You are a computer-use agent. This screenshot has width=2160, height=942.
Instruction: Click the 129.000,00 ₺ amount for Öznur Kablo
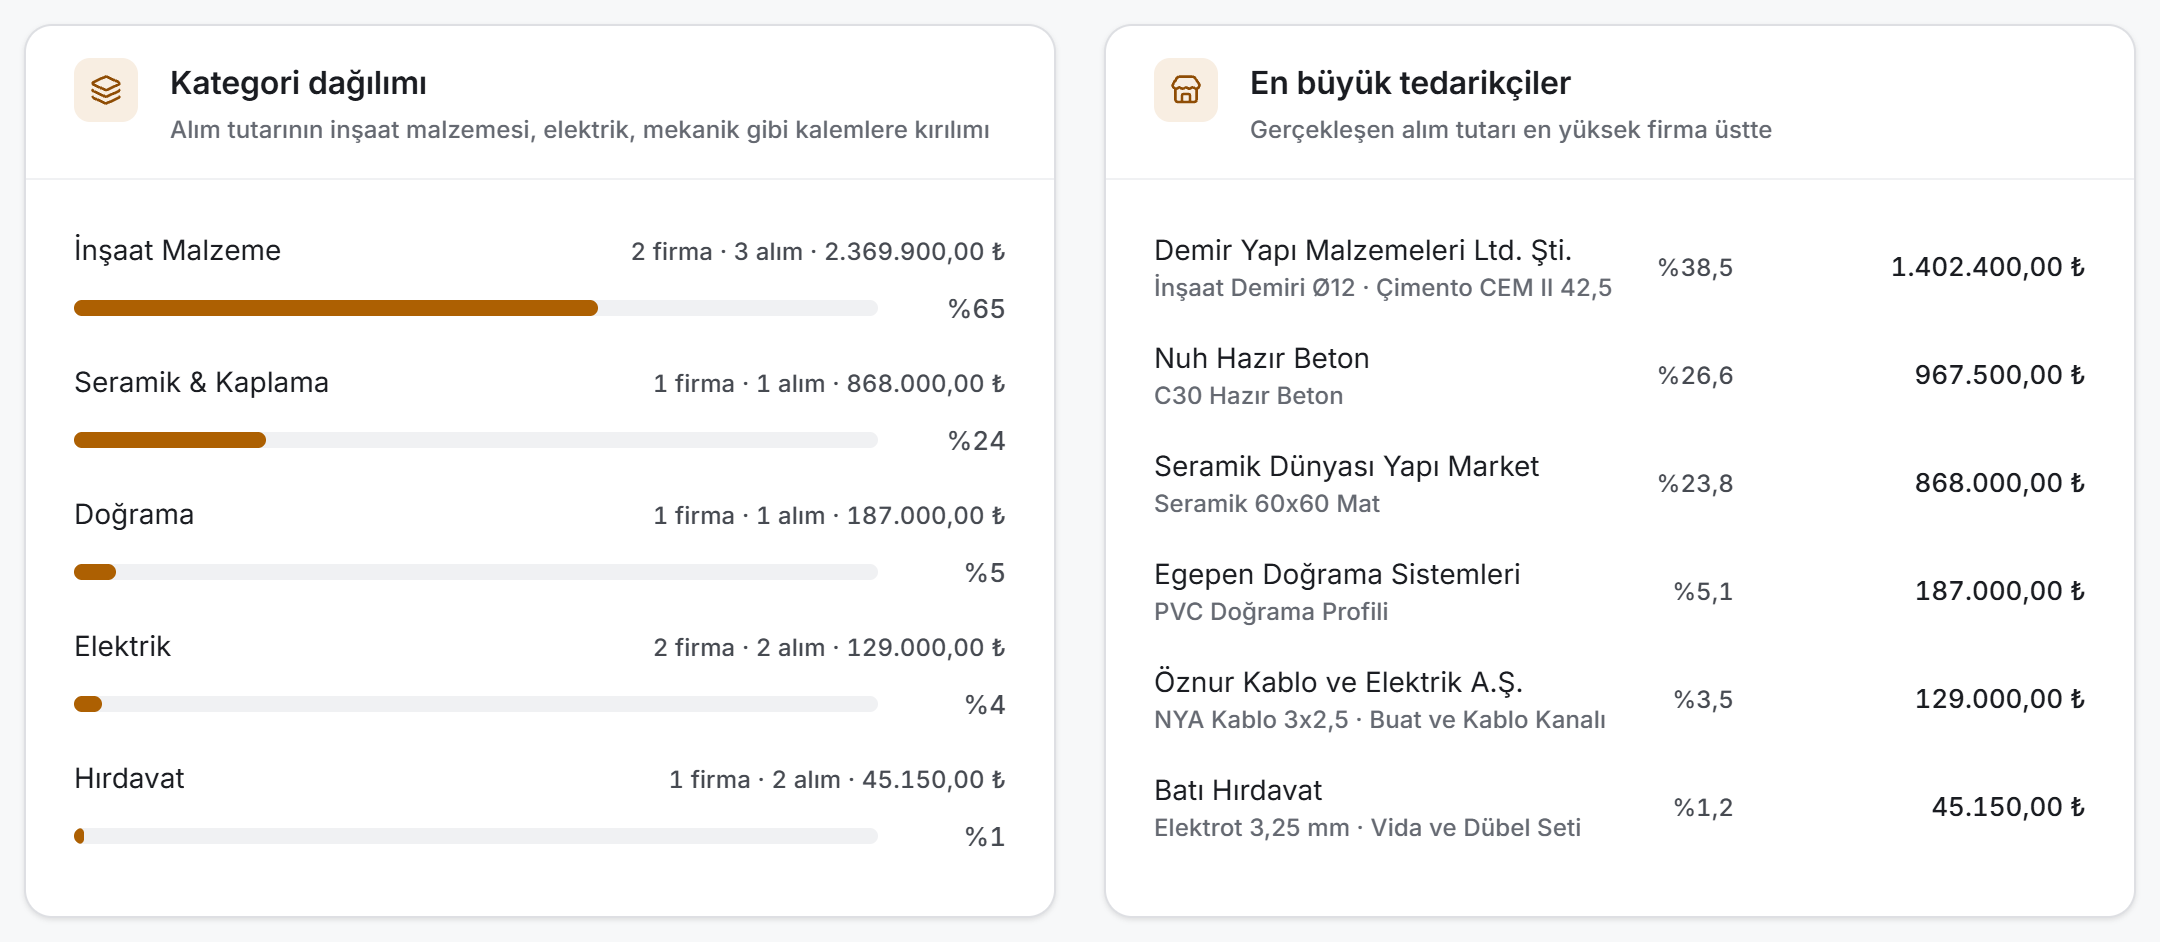(2000, 699)
